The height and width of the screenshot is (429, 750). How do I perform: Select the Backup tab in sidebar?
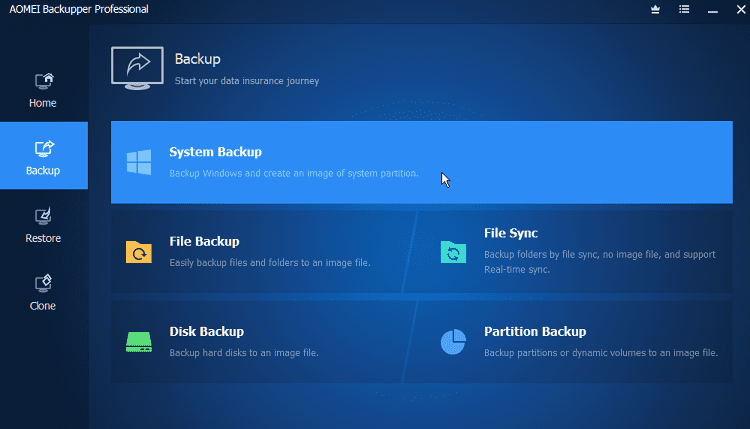tap(44, 155)
